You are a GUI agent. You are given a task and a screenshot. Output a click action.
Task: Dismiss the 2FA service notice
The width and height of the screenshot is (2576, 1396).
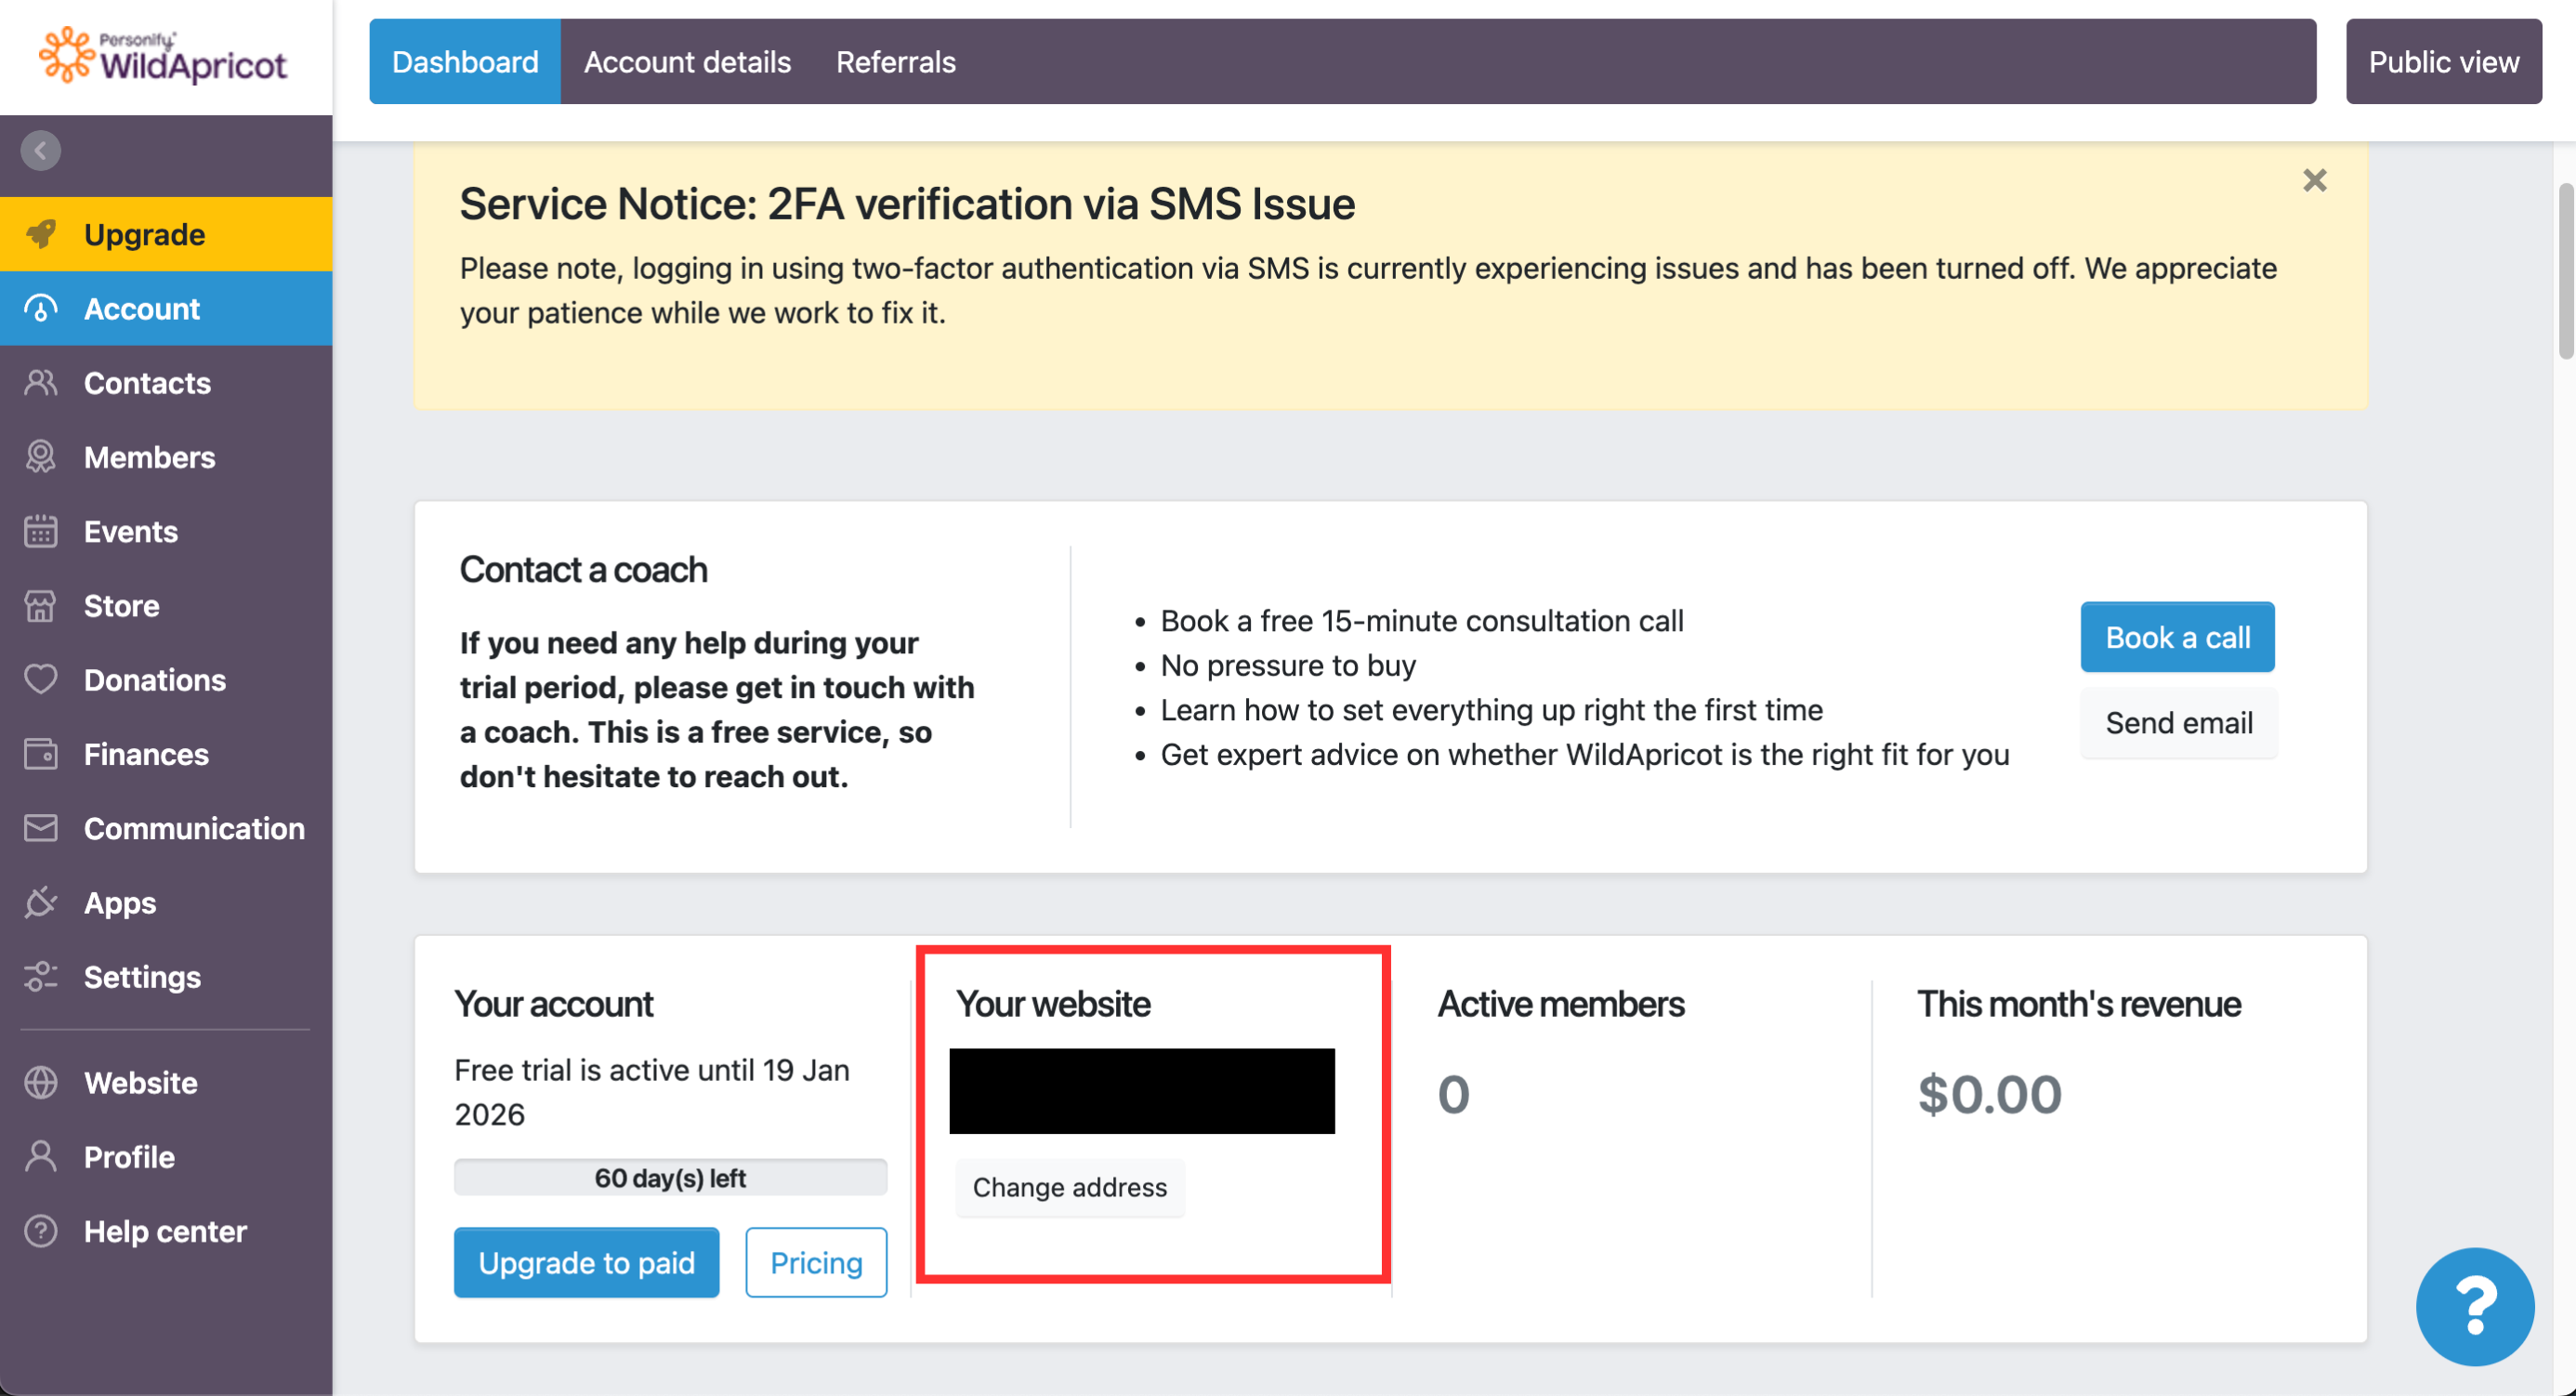2314,181
